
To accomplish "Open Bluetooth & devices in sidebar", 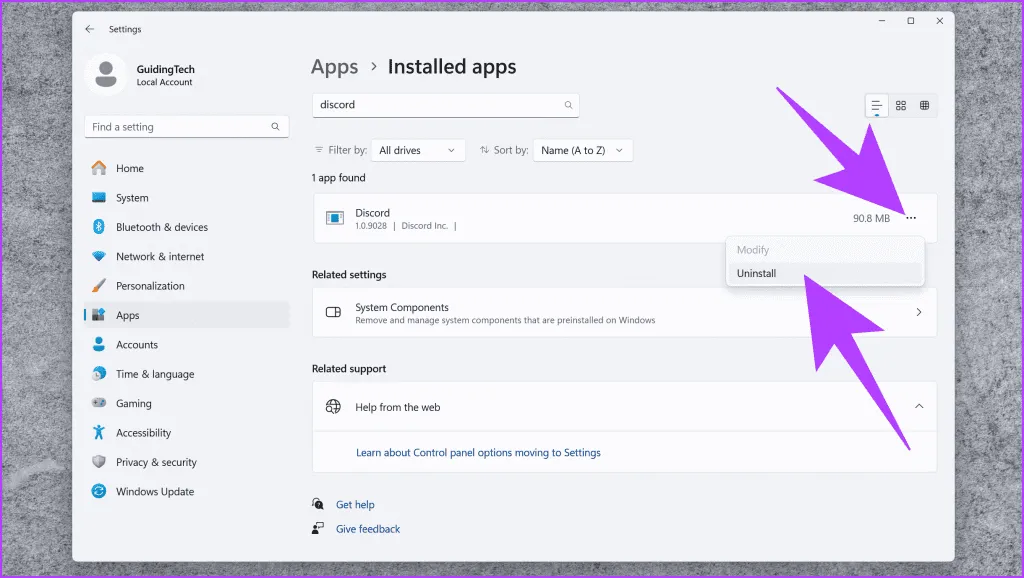I will tap(161, 227).
